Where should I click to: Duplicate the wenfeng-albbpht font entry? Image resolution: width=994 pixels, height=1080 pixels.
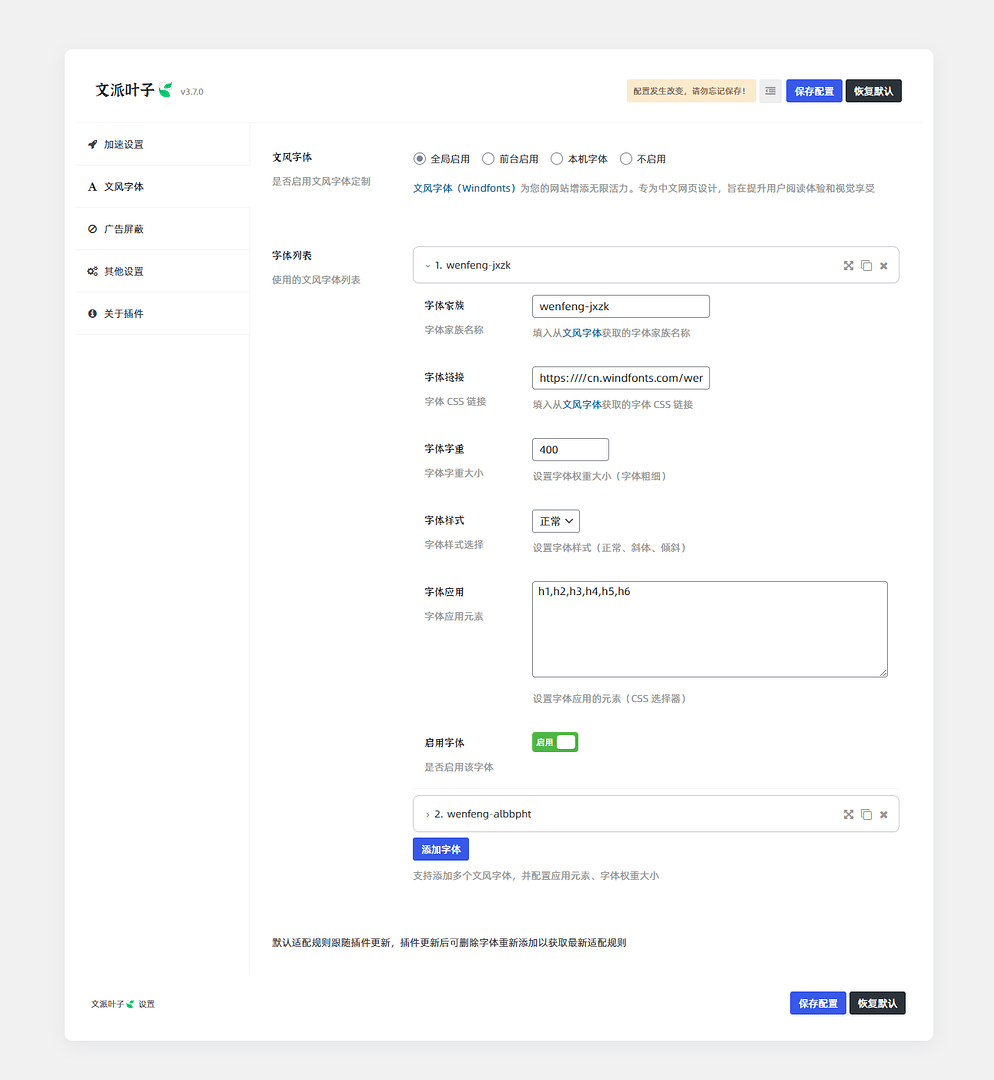866,815
